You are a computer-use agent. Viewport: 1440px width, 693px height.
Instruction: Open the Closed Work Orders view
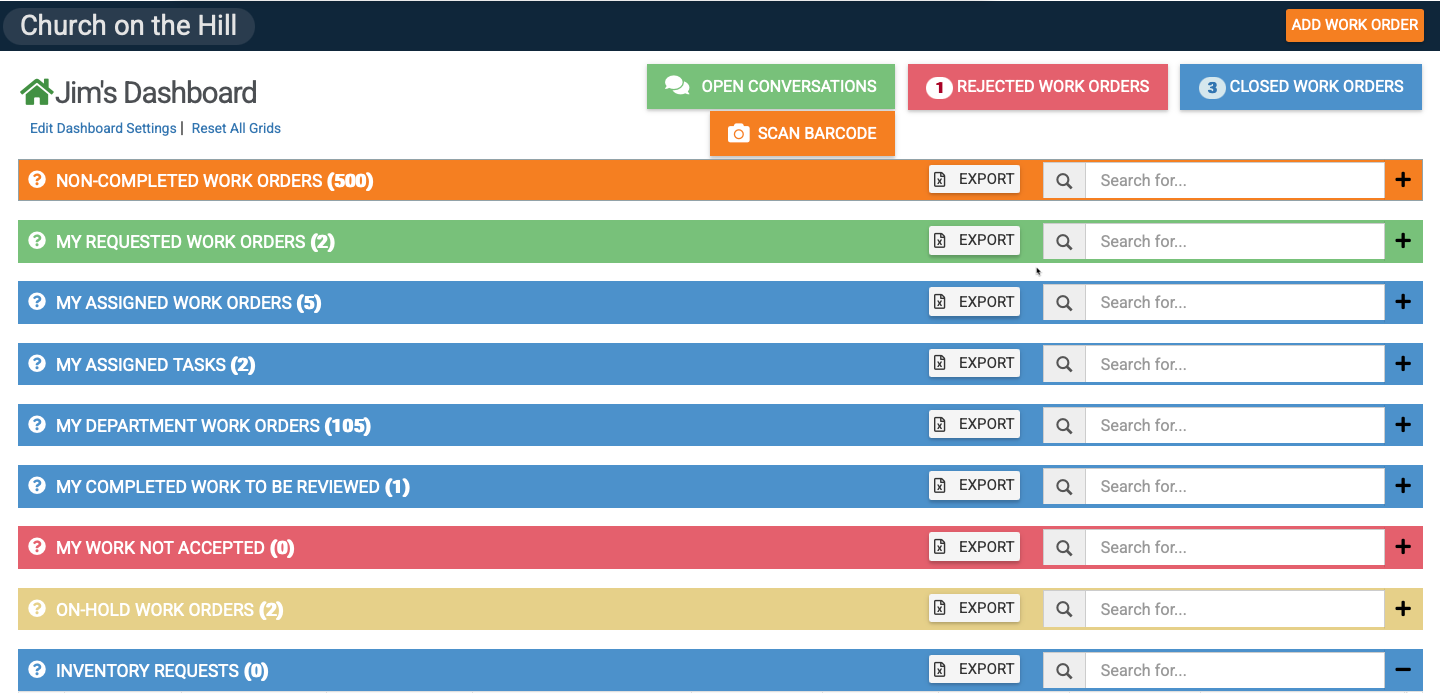[1300, 87]
